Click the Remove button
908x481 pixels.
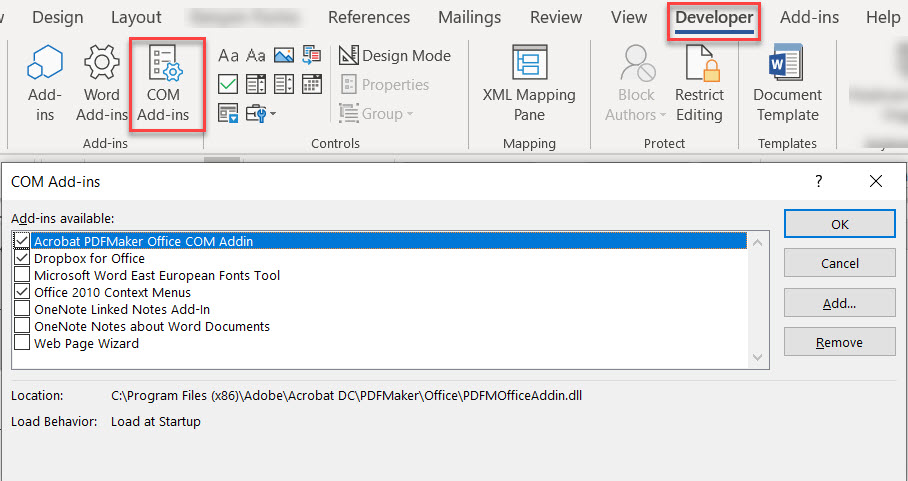coord(839,342)
